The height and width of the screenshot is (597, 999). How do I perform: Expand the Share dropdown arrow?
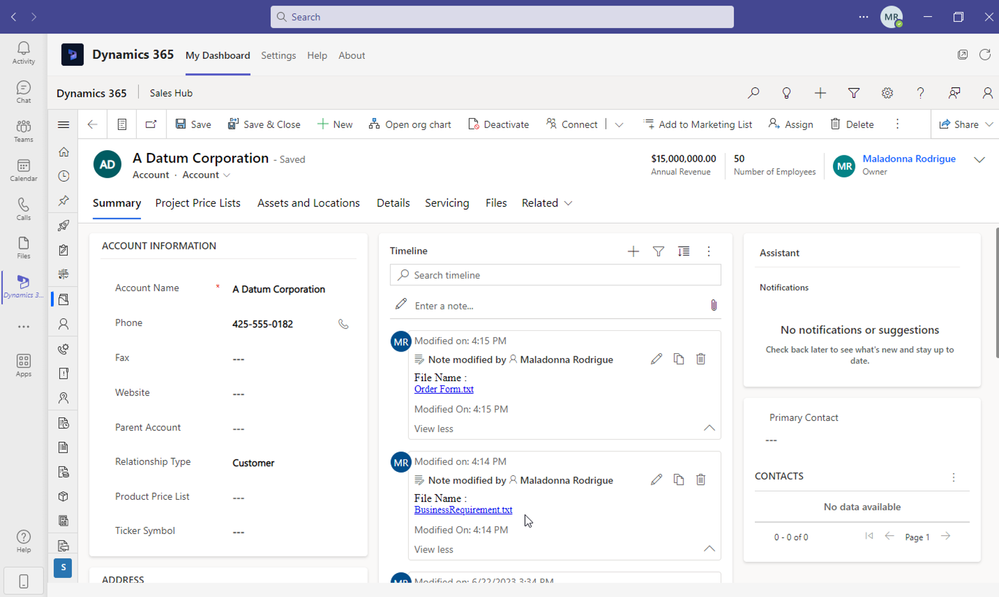pyautogui.click(x=989, y=124)
